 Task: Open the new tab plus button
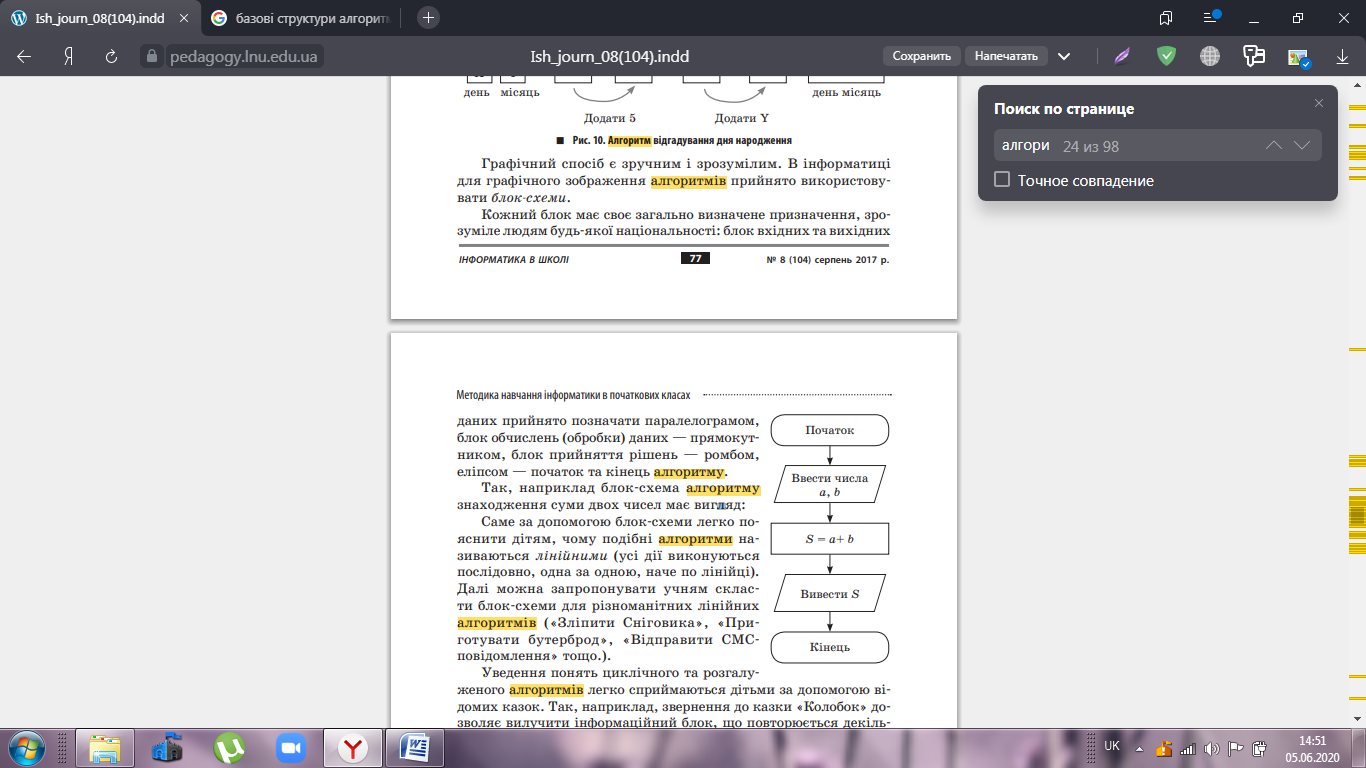click(428, 18)
